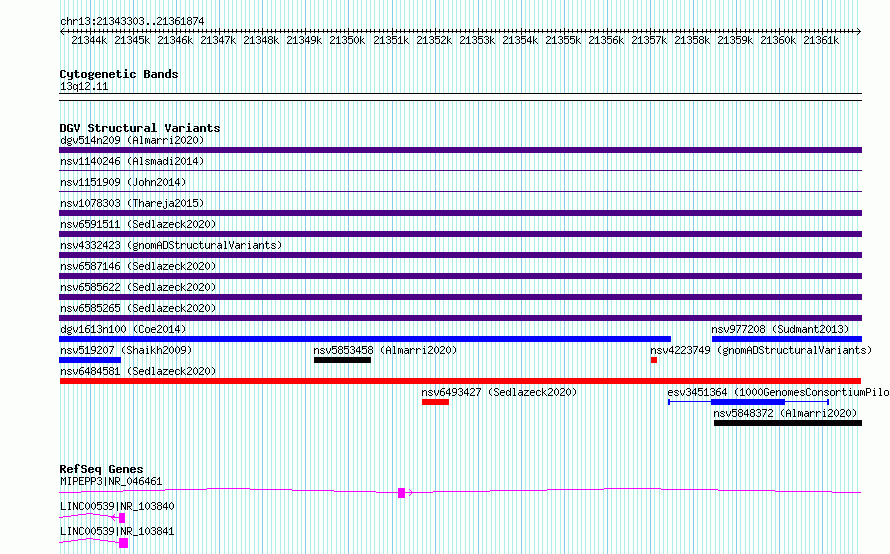
Task: Open LINC00539|NR_103841 gene label
Action: [117, 531]
